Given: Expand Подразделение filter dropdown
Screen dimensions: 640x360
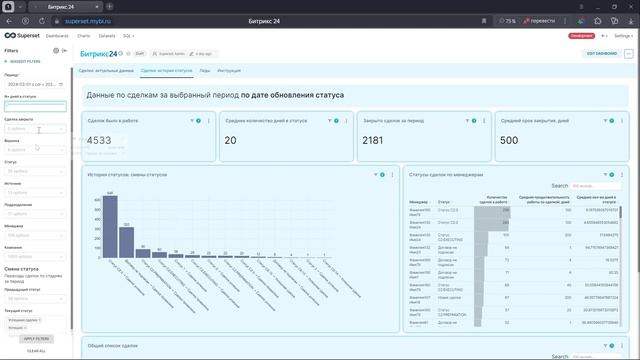Looking at the screenshot, I should pos(35,213).
